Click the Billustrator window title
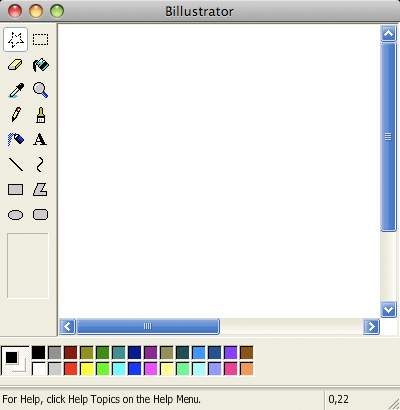400x410 pixels. click(199, 11)
